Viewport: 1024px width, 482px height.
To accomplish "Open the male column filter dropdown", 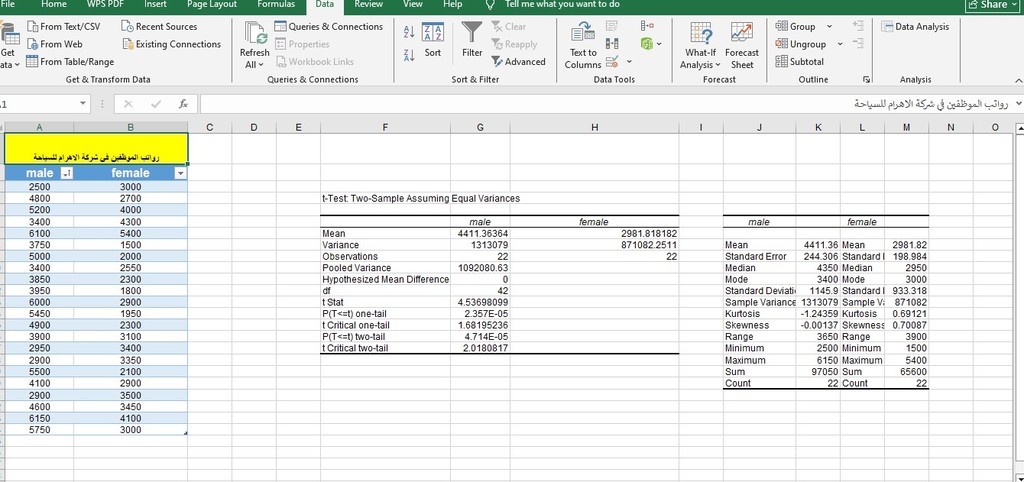I will point(67,174).
